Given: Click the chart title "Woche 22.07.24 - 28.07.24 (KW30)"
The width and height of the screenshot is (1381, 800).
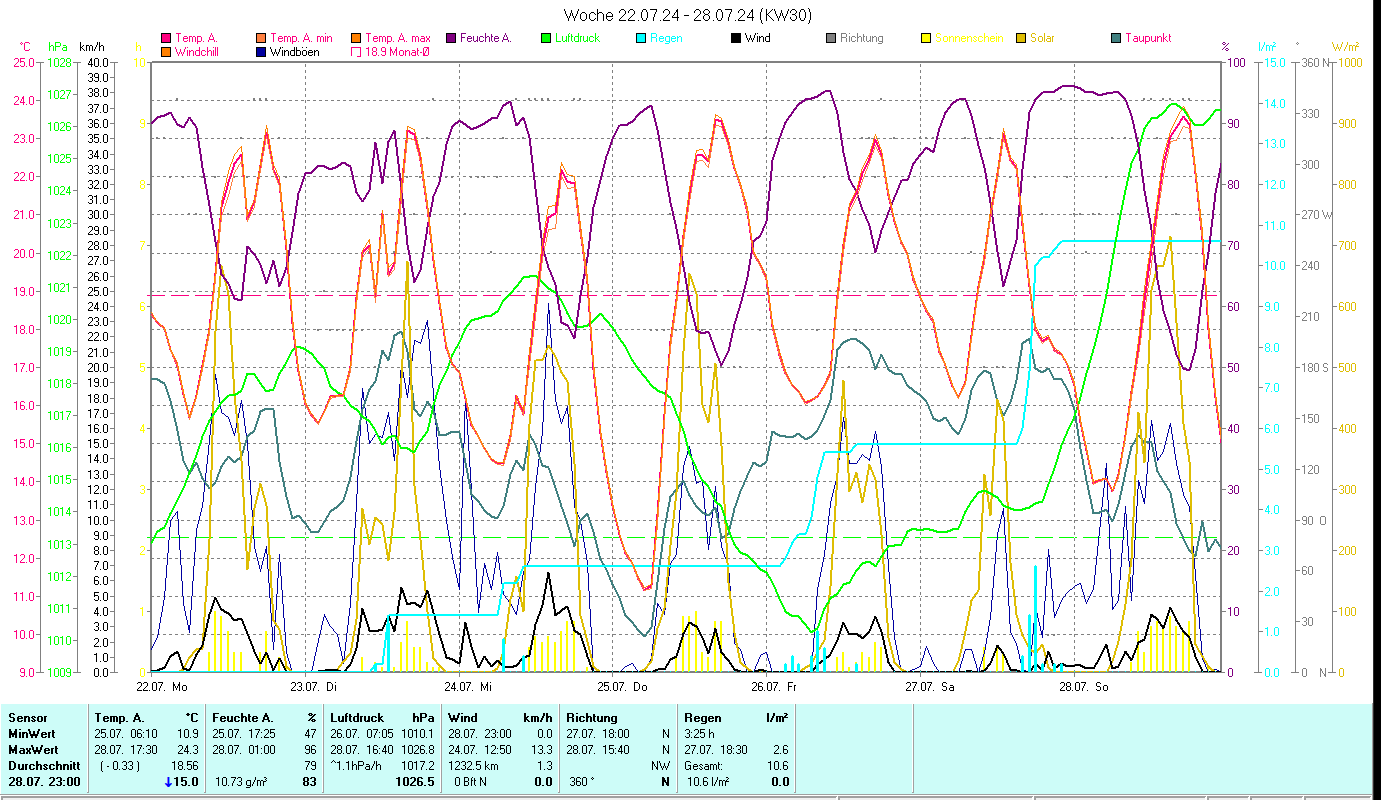Looking at the screenshot, I should [688, 15].
